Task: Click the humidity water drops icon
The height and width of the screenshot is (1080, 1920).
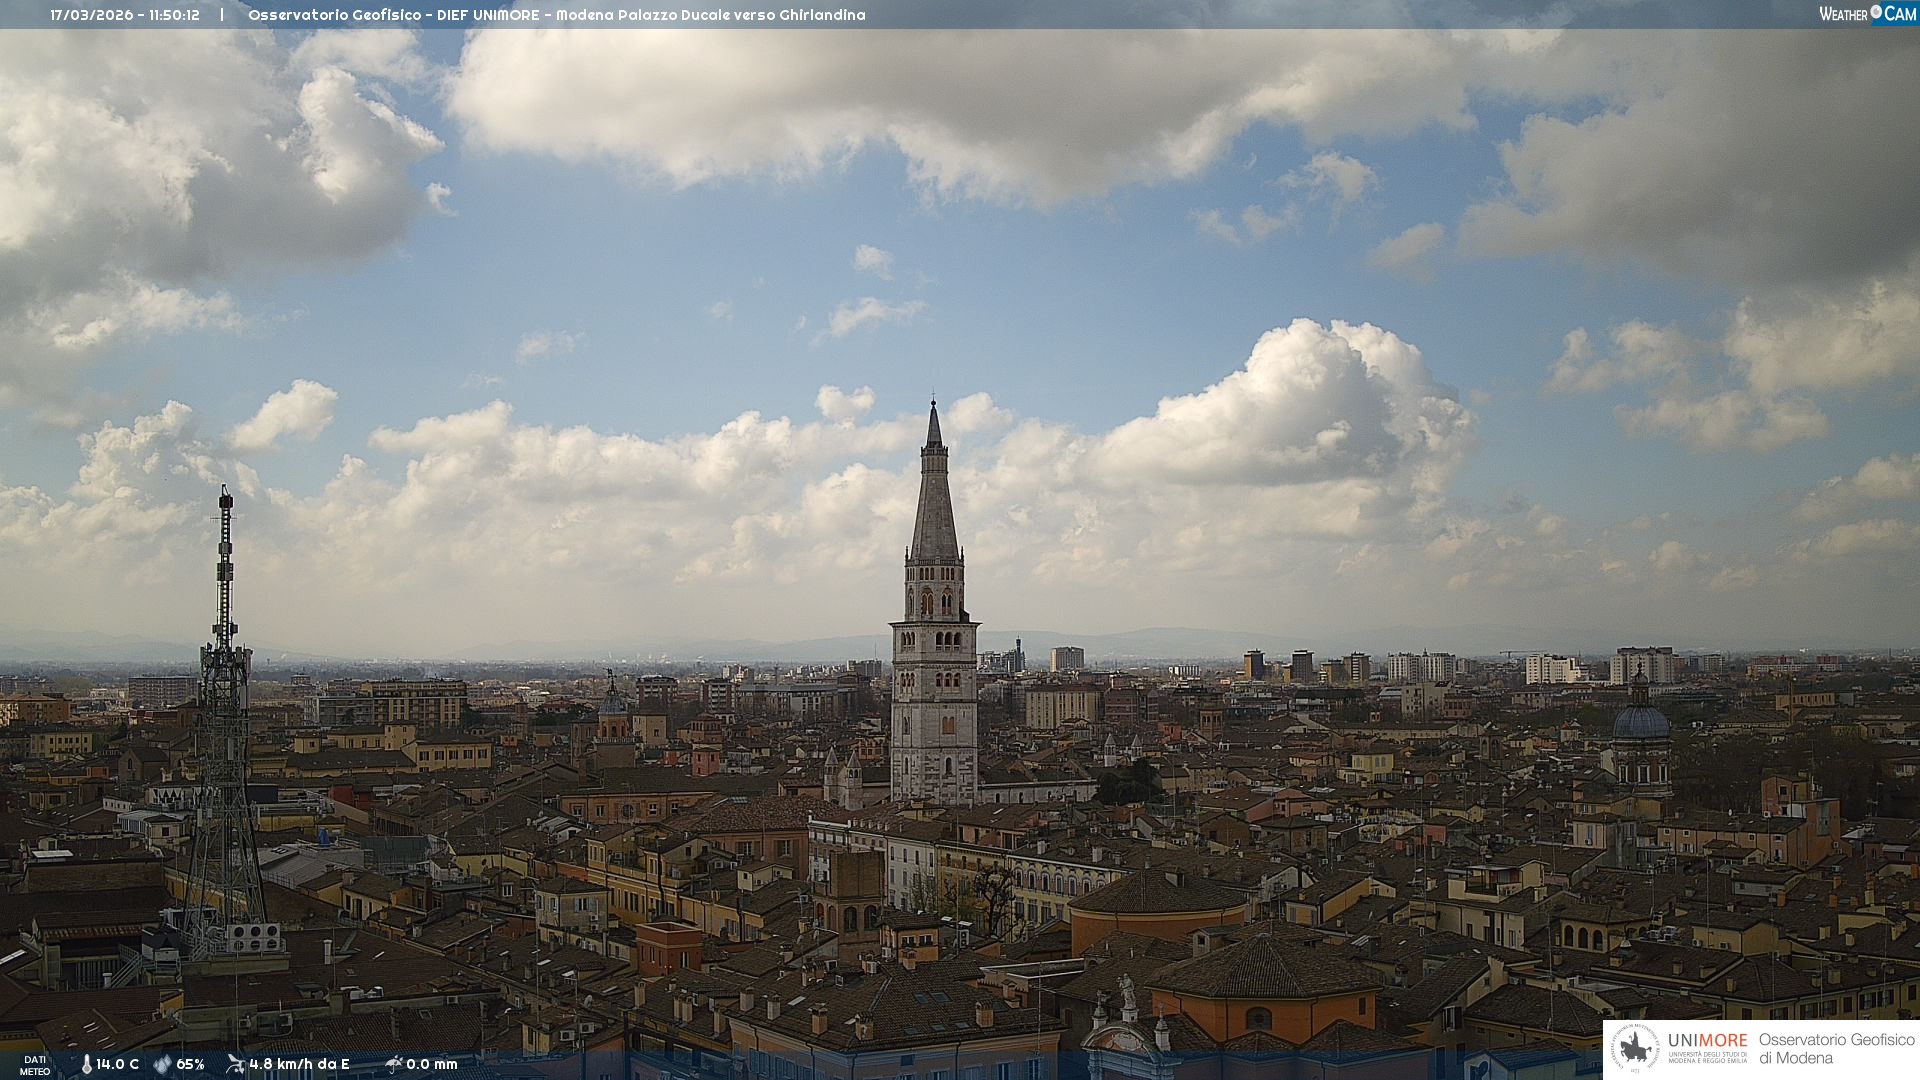Action: click(x=162, y=1064)
